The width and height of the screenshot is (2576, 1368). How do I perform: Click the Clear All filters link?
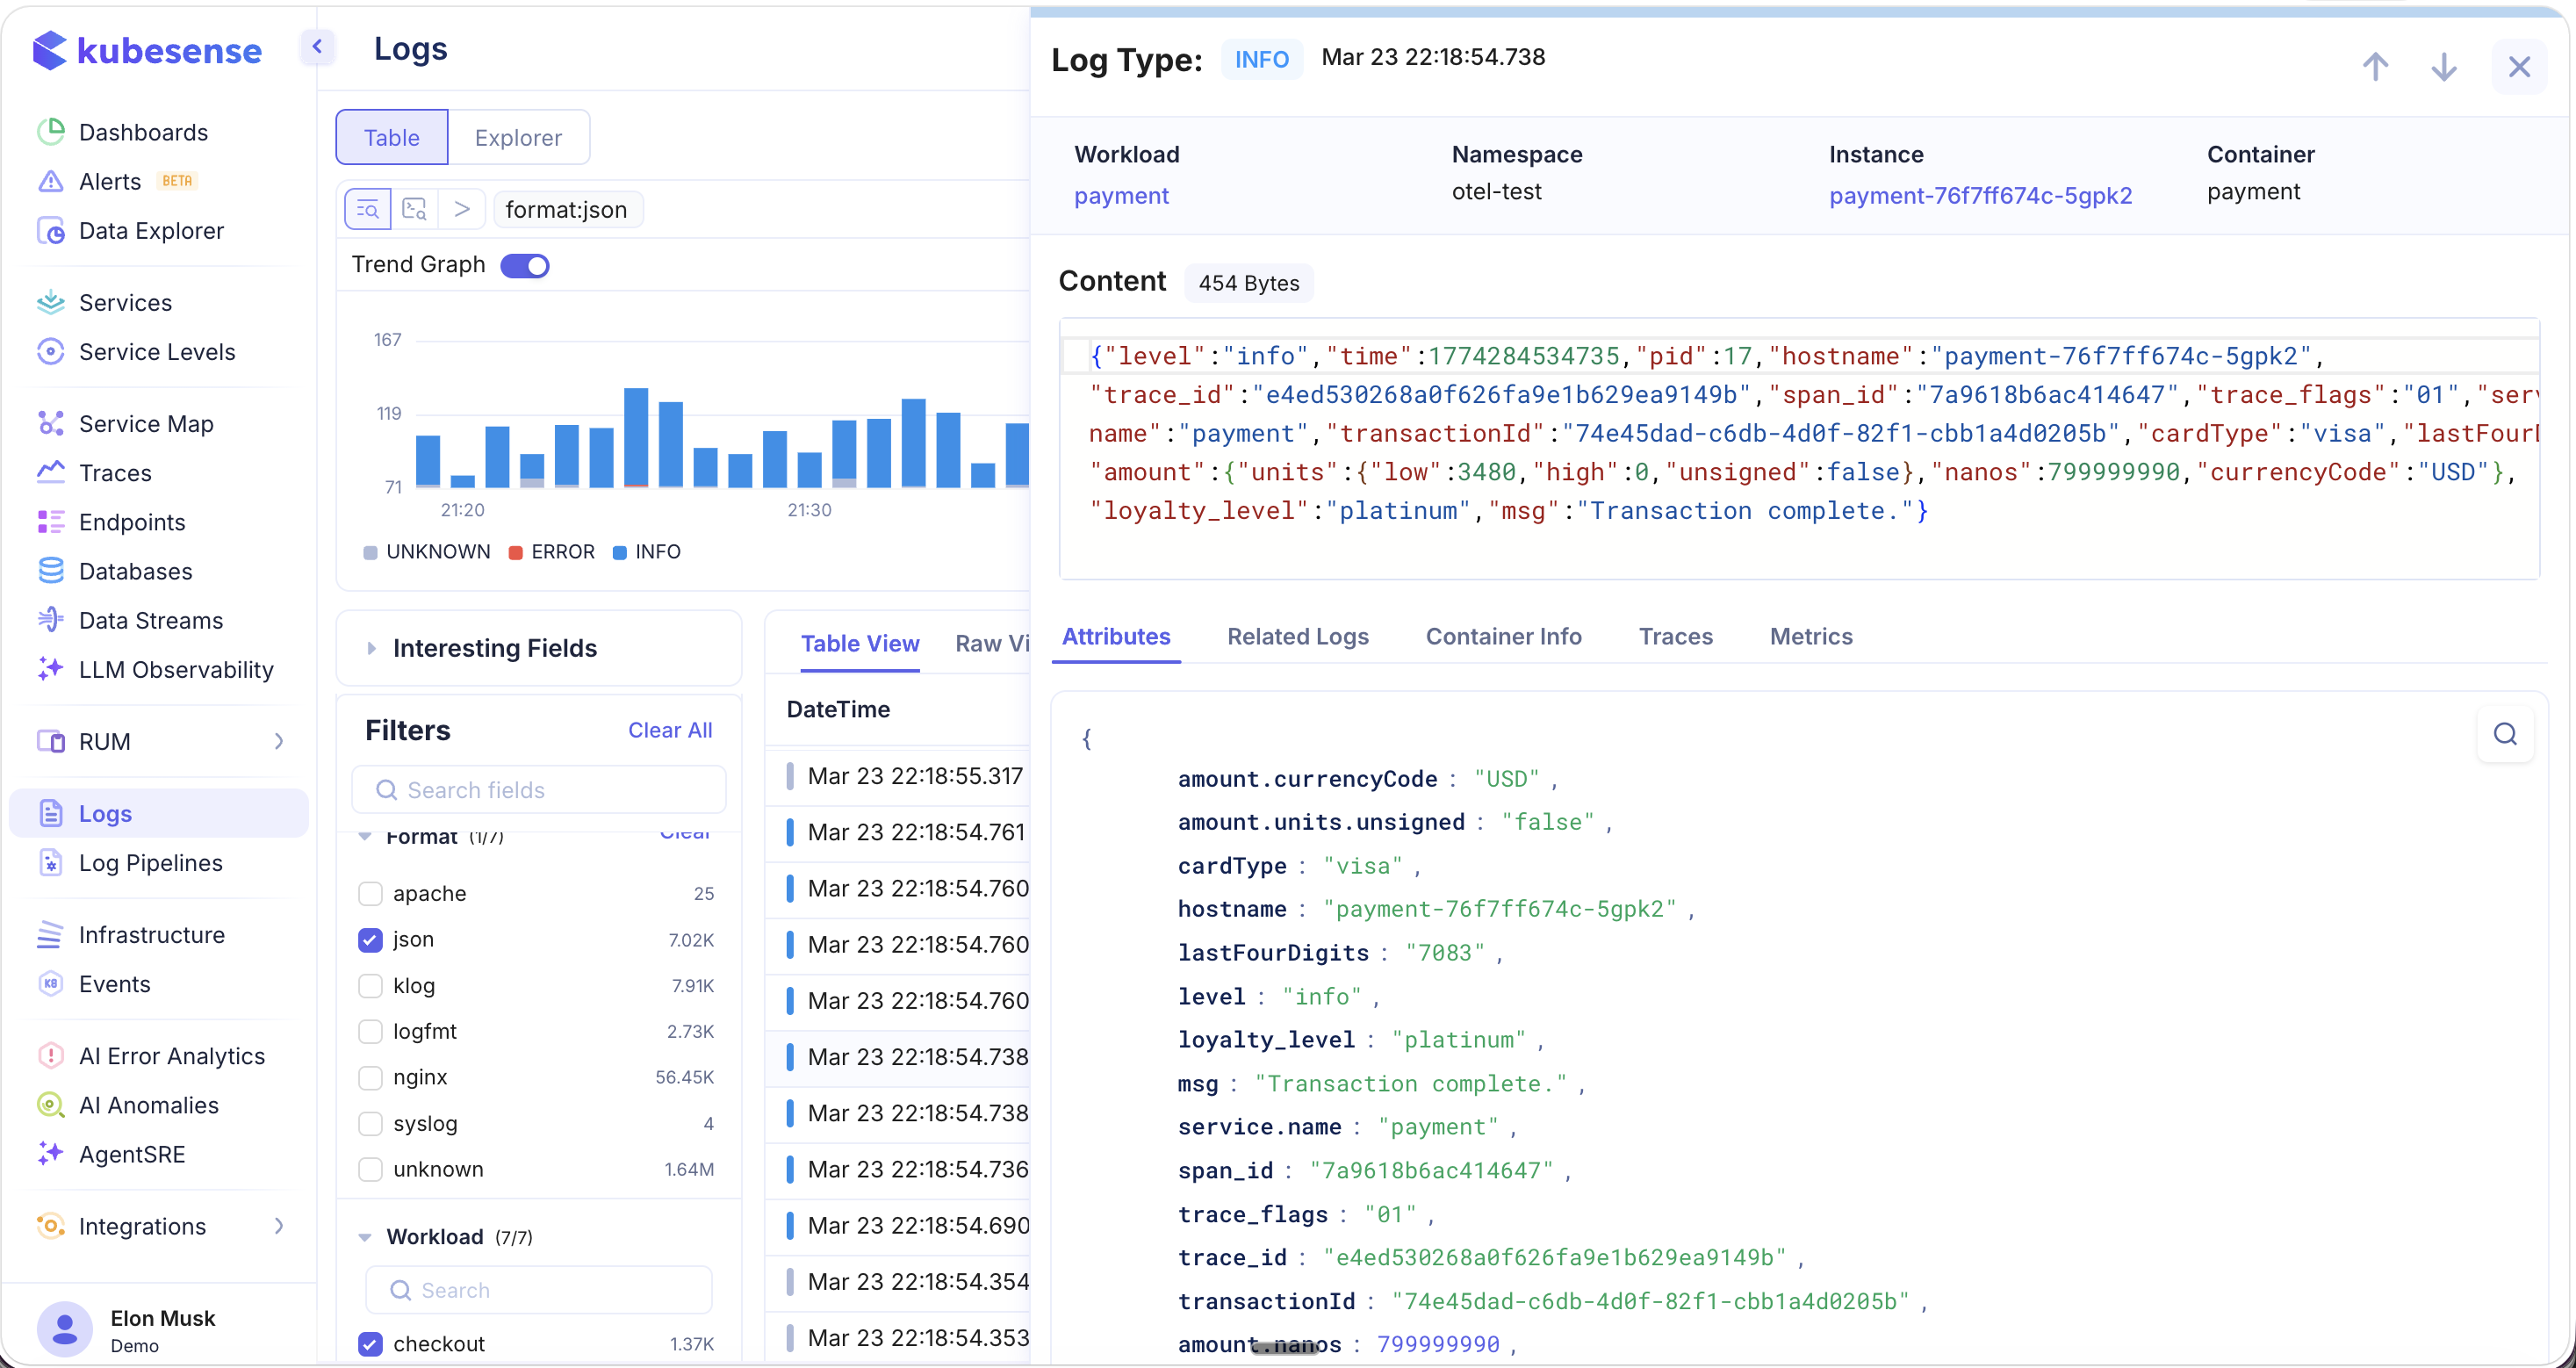pos(669,729)
